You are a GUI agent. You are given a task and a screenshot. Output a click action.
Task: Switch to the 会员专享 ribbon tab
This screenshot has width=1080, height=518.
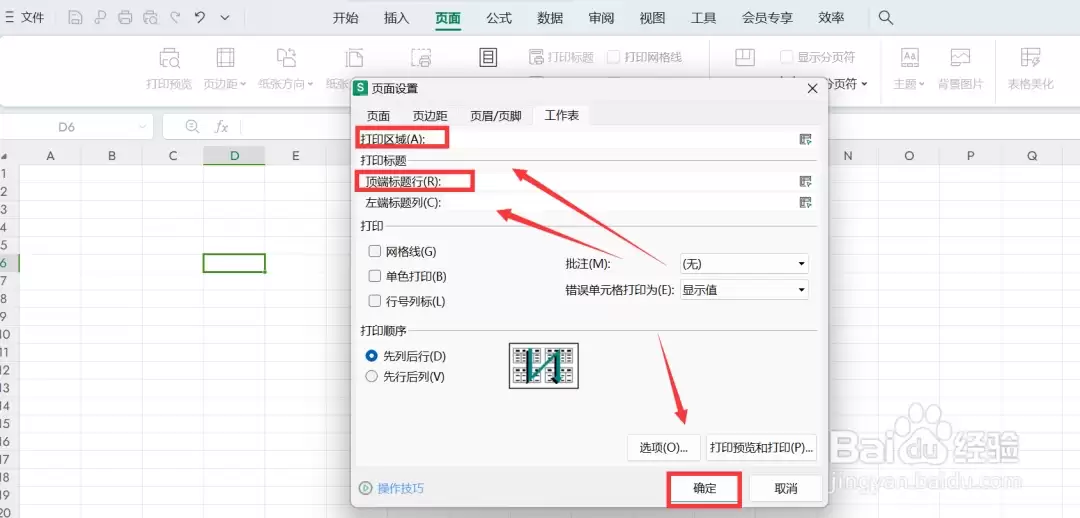(767, 19)
